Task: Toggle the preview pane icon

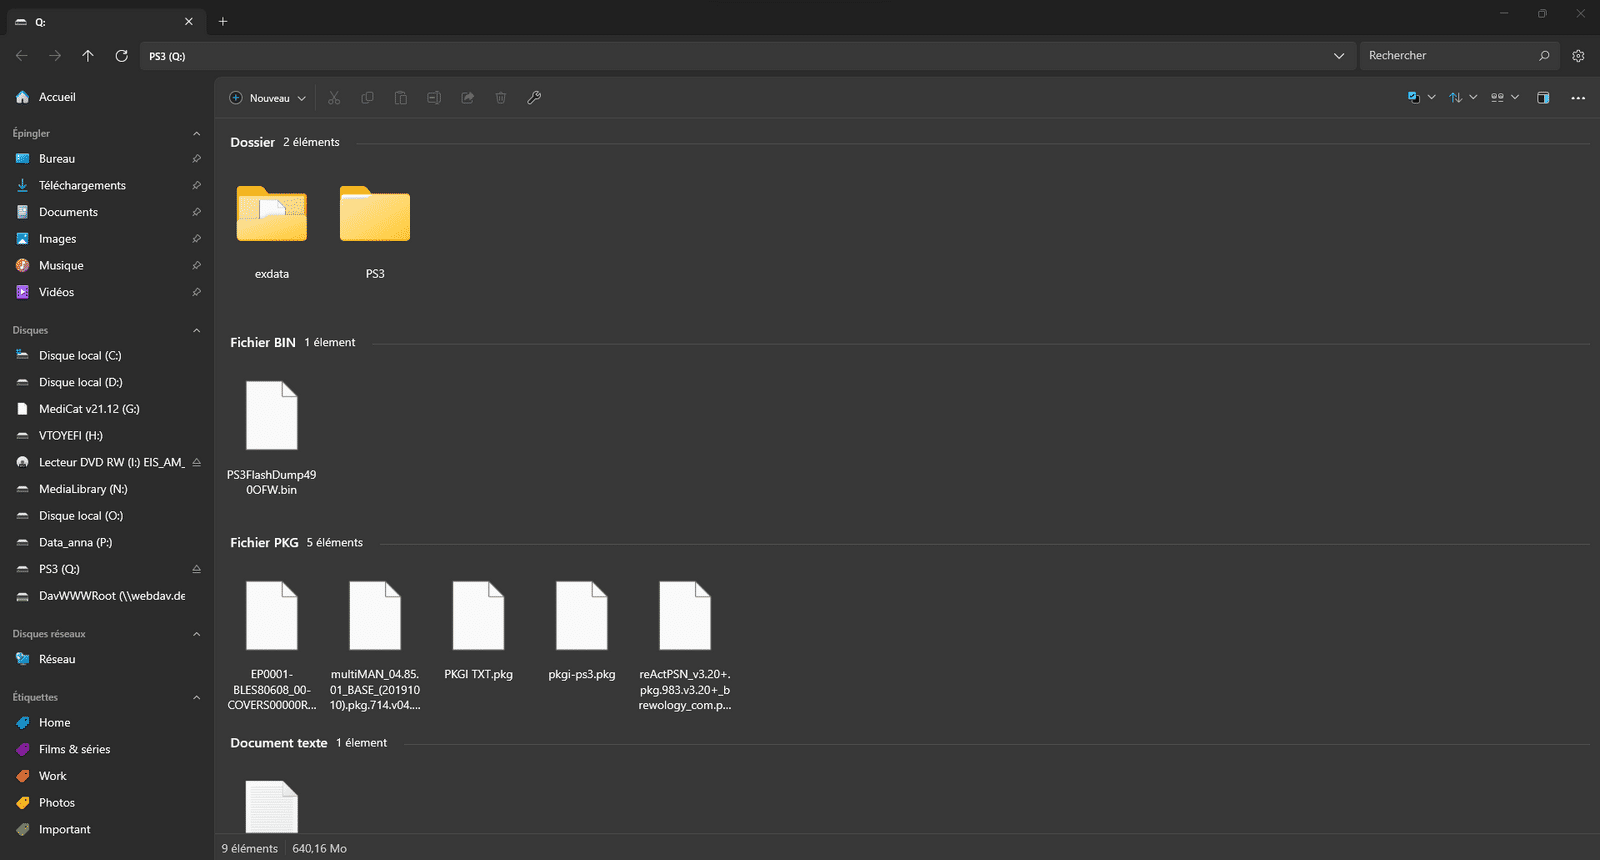Action: pos(1543,98)
